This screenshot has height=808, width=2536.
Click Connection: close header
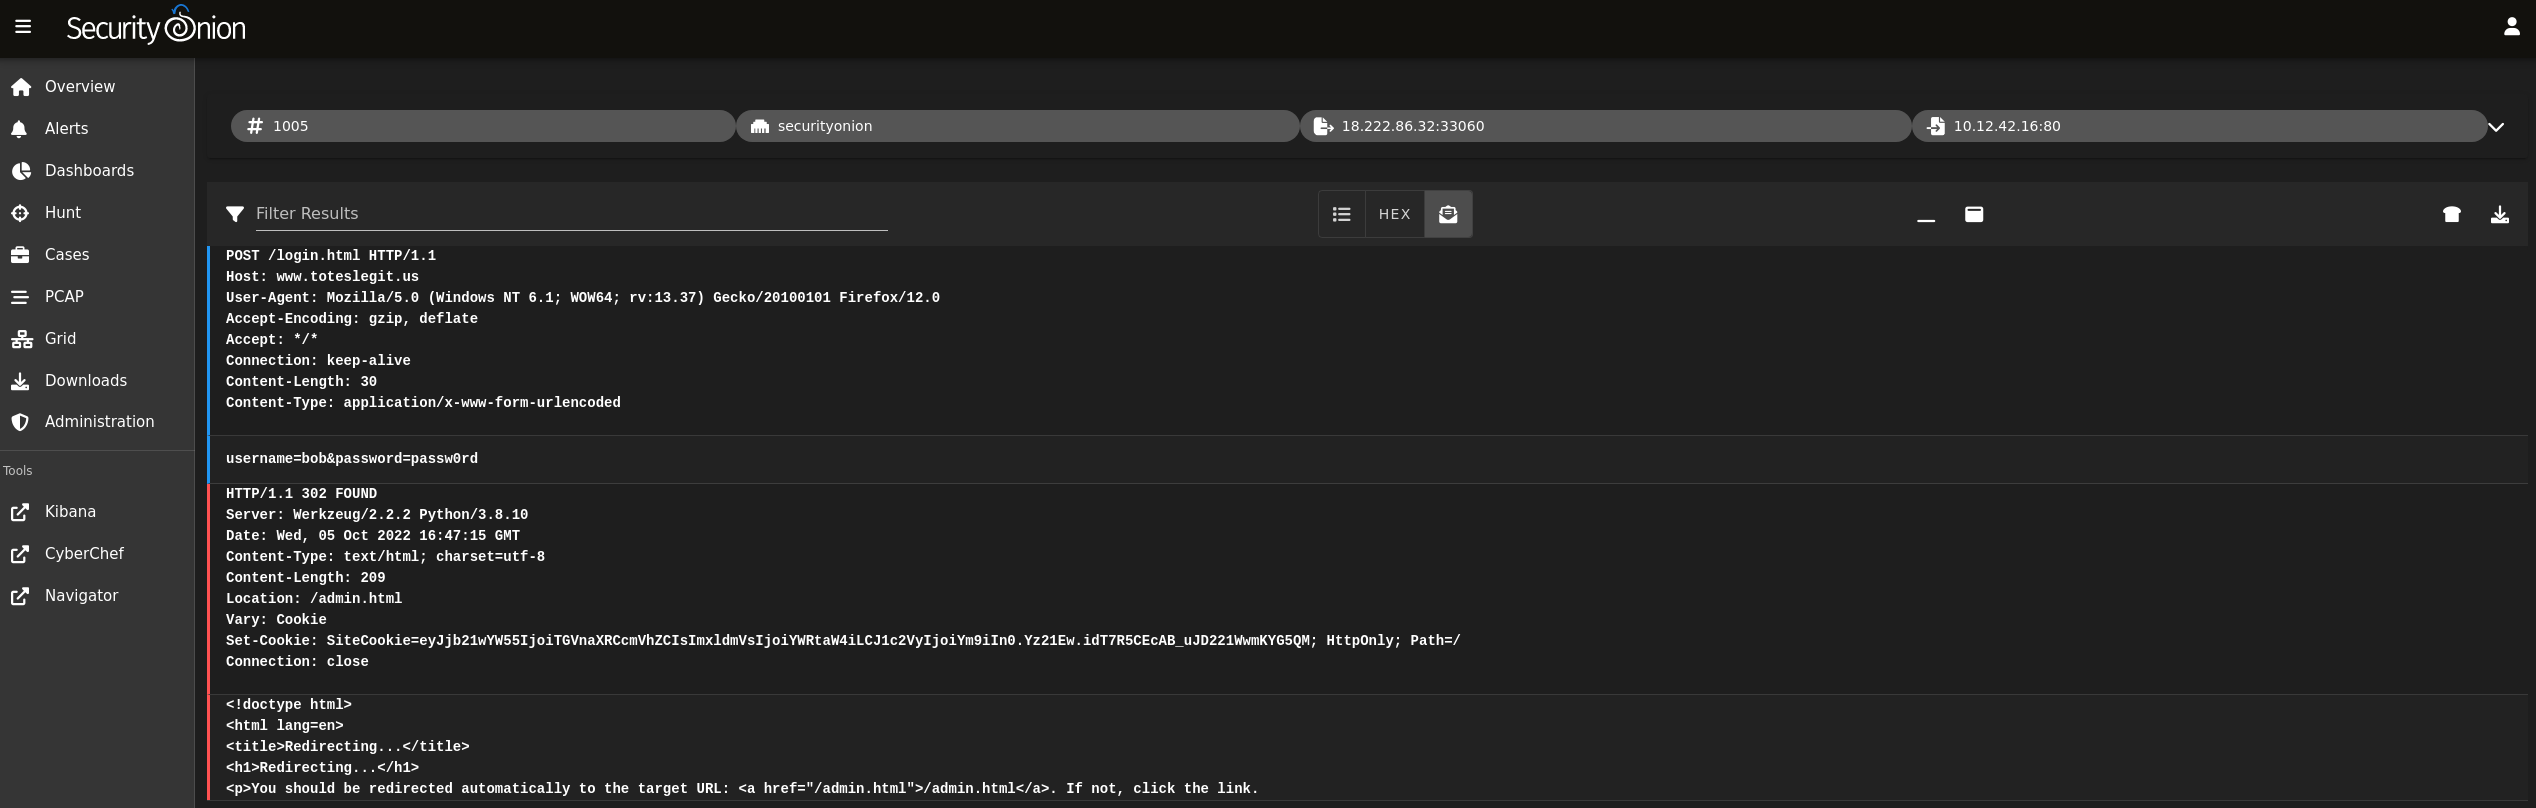point(297,662)
